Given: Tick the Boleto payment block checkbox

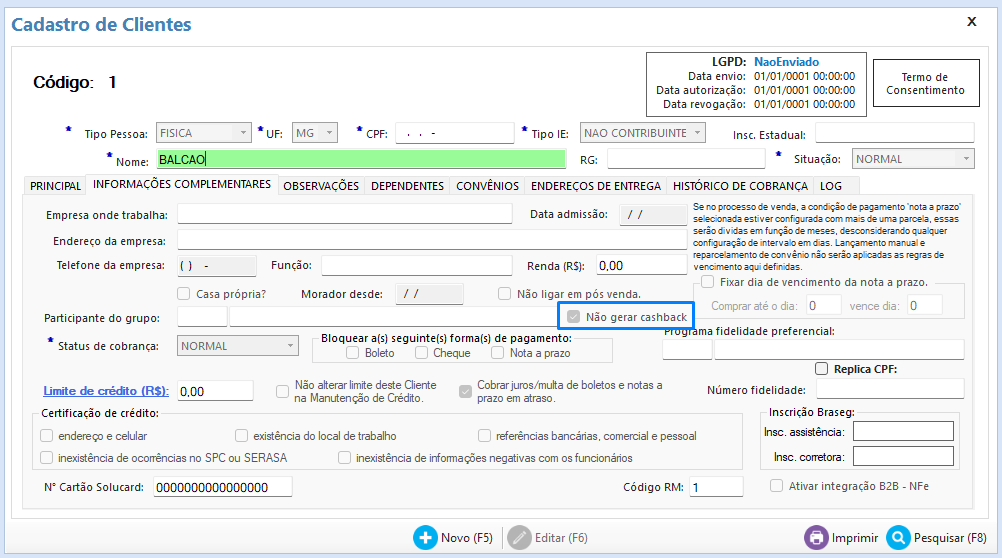Looking at the screenshot, I should pos(352,352).
